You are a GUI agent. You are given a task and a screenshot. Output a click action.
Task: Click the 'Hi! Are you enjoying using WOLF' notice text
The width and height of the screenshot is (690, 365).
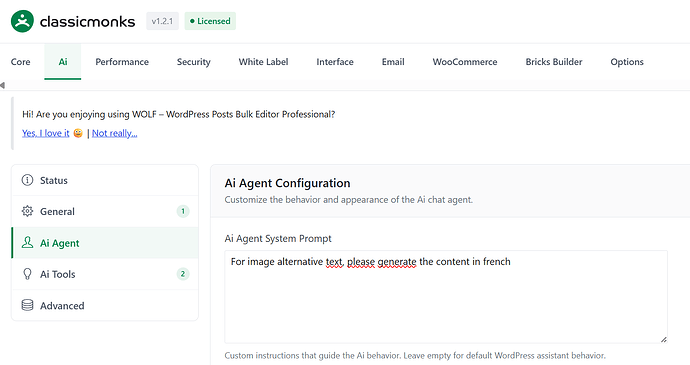tap(178, 114)
